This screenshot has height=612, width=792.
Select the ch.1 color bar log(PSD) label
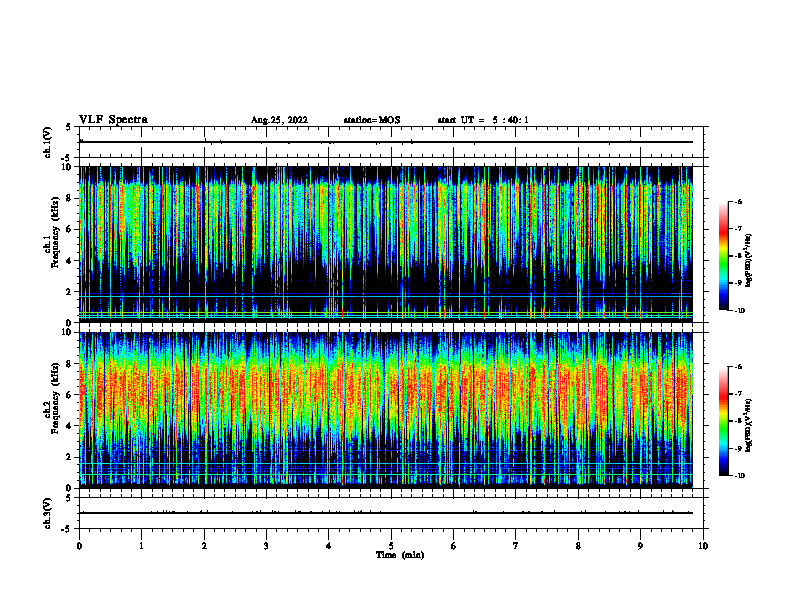coord(748,261)
